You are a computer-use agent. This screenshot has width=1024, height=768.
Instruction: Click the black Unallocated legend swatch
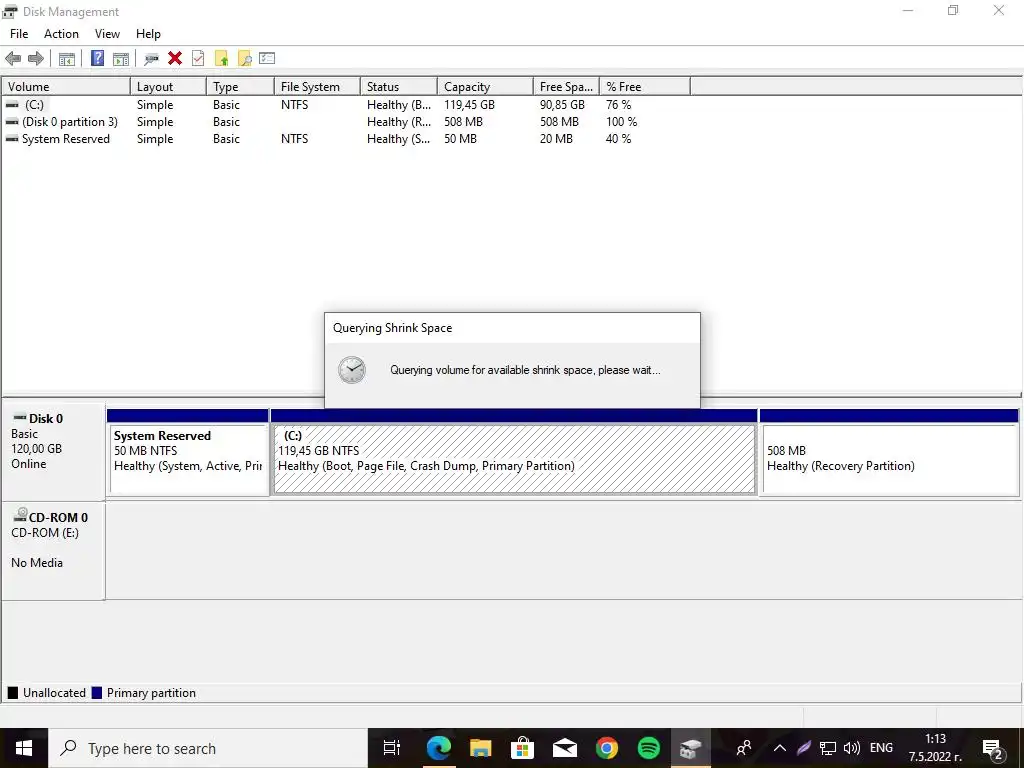(13, 693)
